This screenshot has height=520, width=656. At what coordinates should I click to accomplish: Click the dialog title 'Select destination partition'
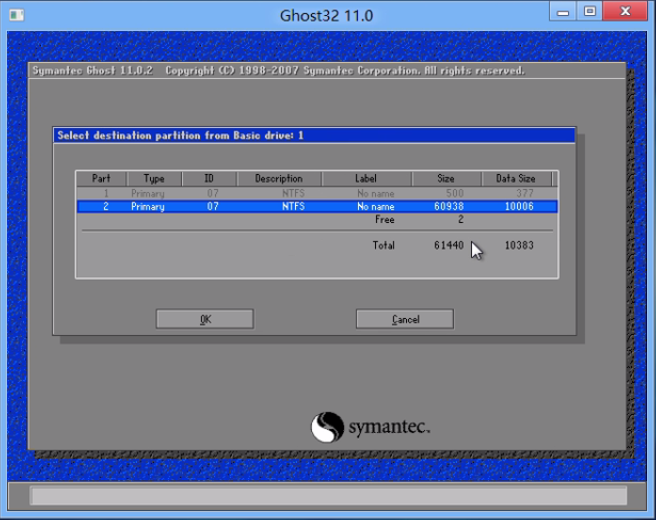[180, 136]
